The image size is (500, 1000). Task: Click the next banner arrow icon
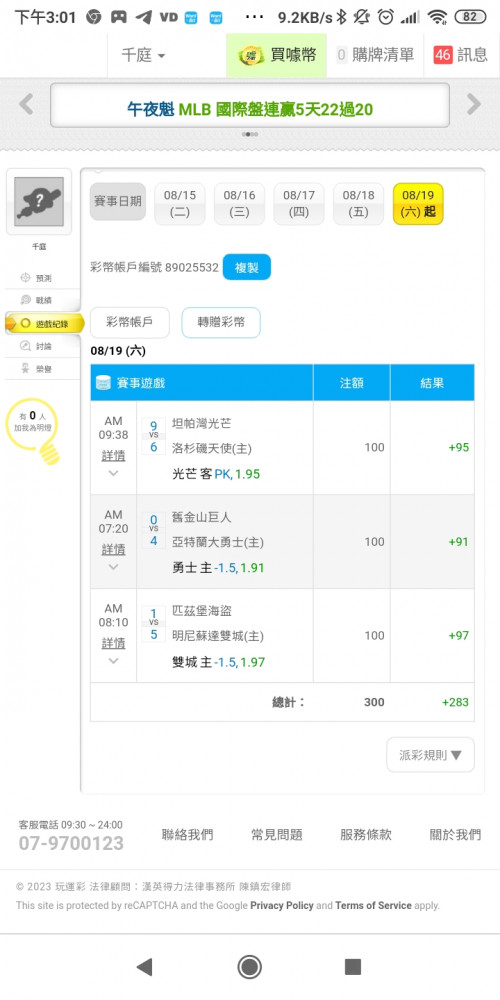[474, 104]
